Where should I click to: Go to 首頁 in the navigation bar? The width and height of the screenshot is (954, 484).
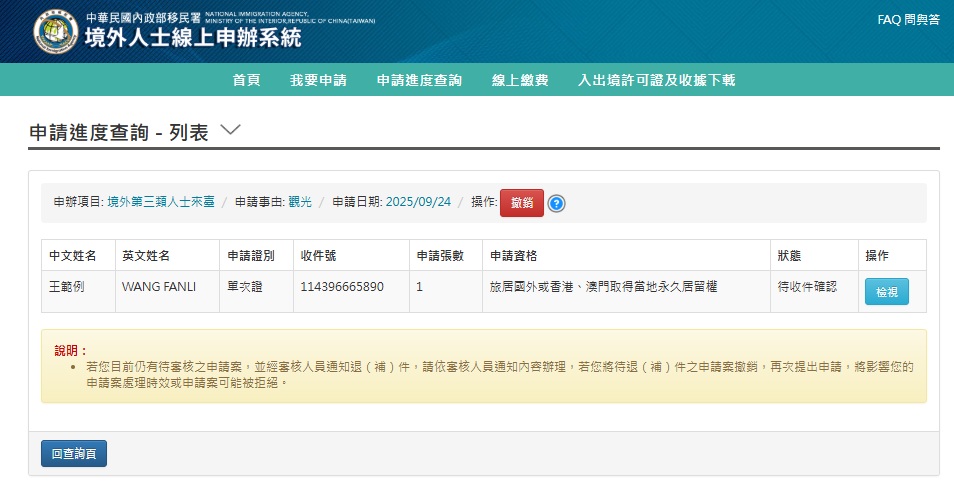[x=246, y=80]
